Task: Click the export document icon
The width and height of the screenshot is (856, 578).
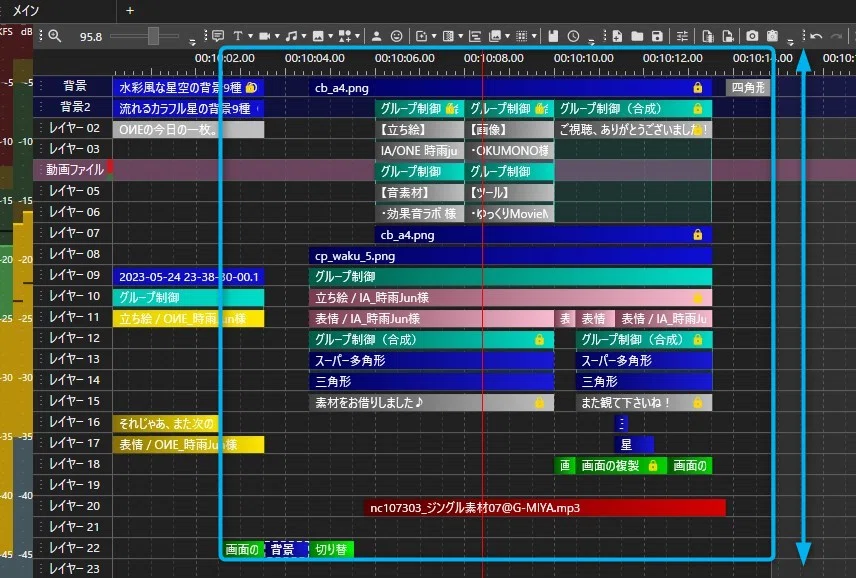Action: click(708, 36)
